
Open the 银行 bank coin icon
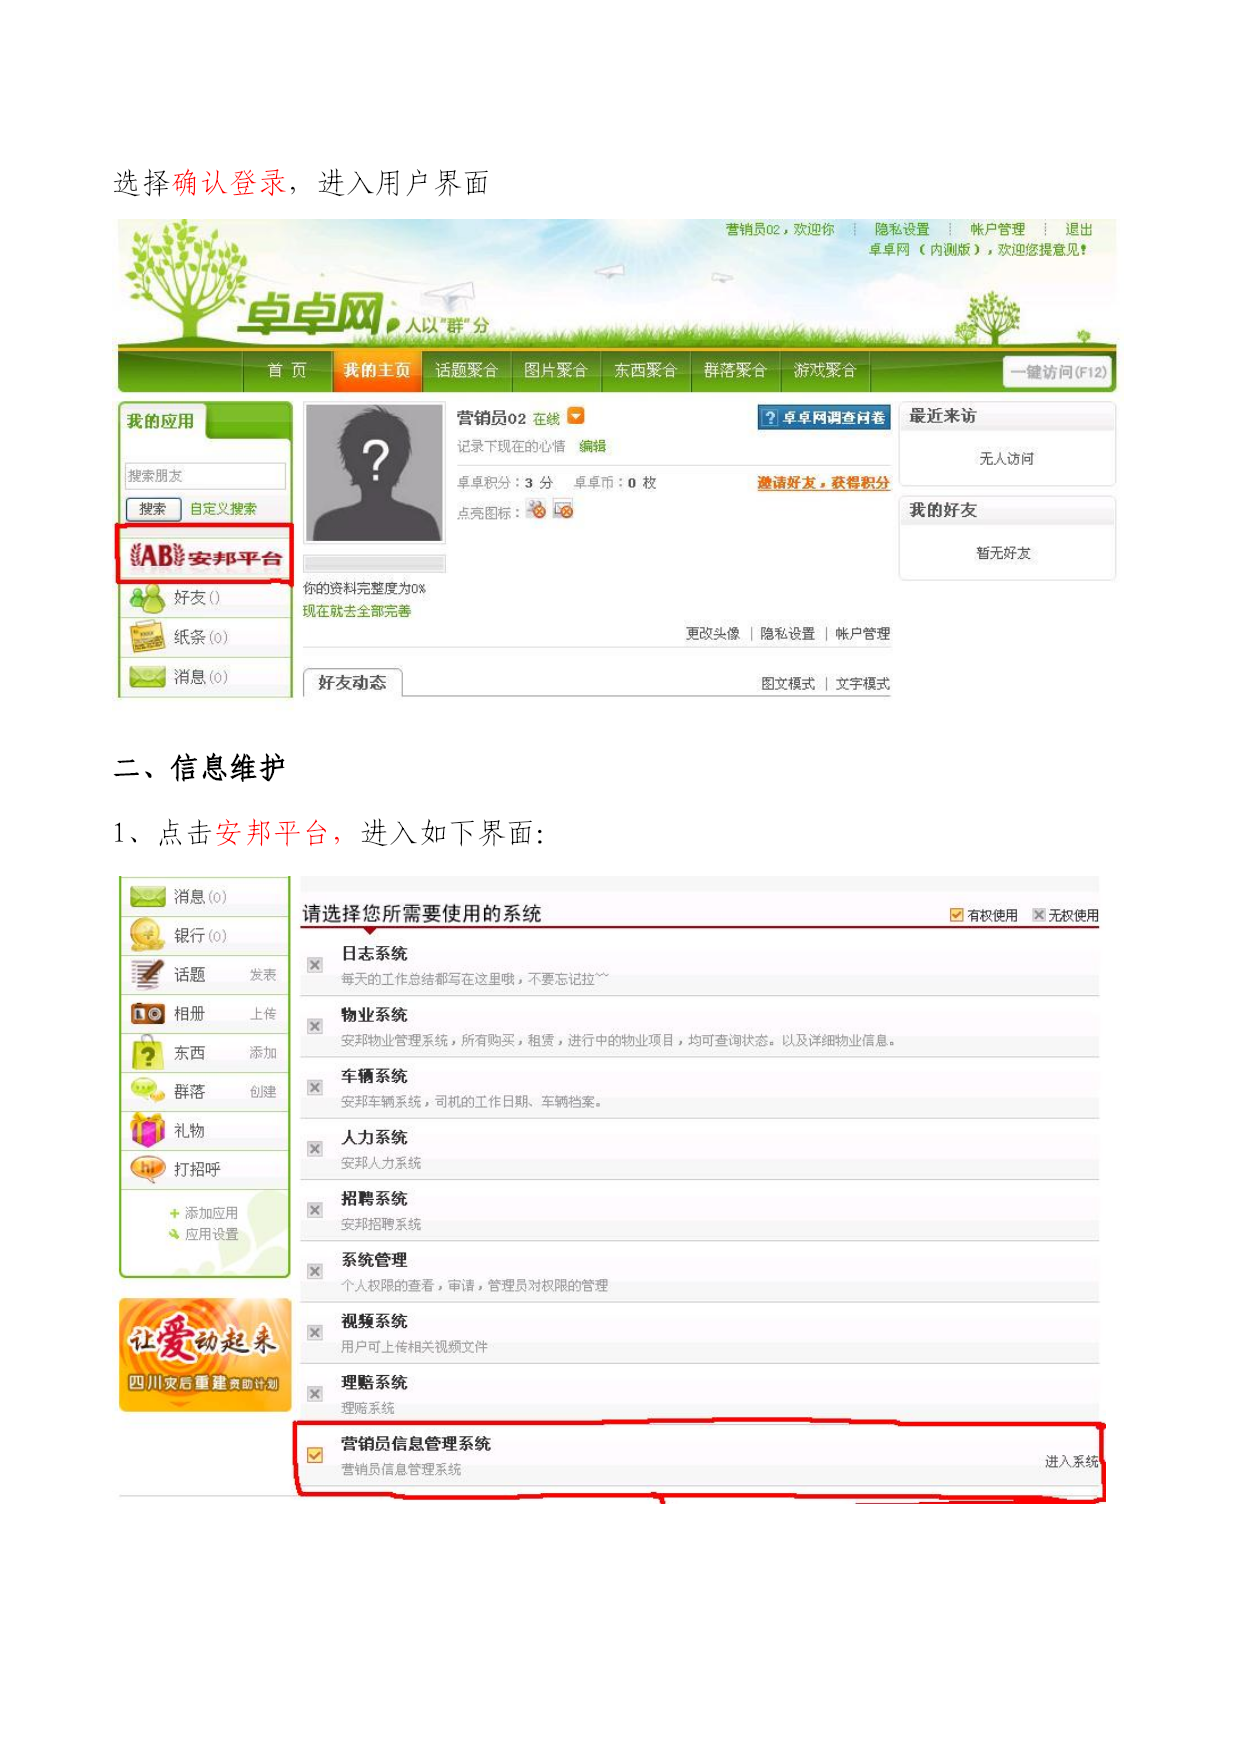click(147, 935)
